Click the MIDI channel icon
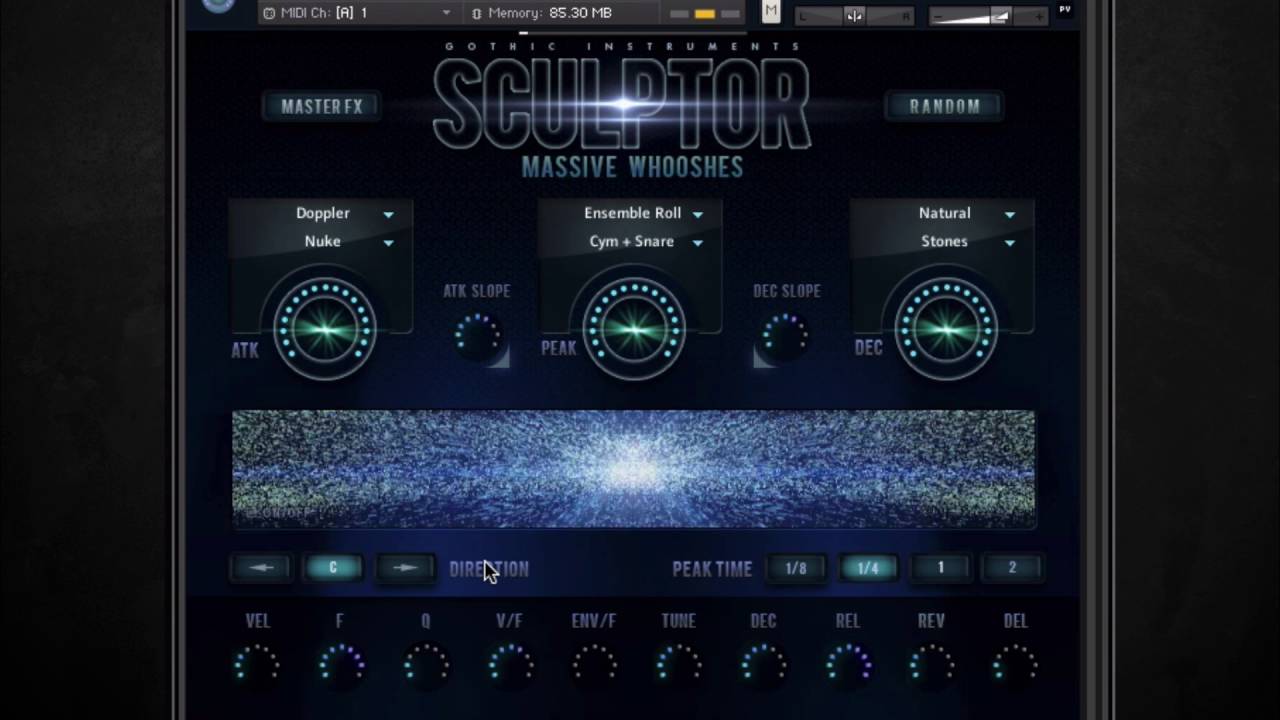This screenshot has height=720, width=1280. pos(268,13)
